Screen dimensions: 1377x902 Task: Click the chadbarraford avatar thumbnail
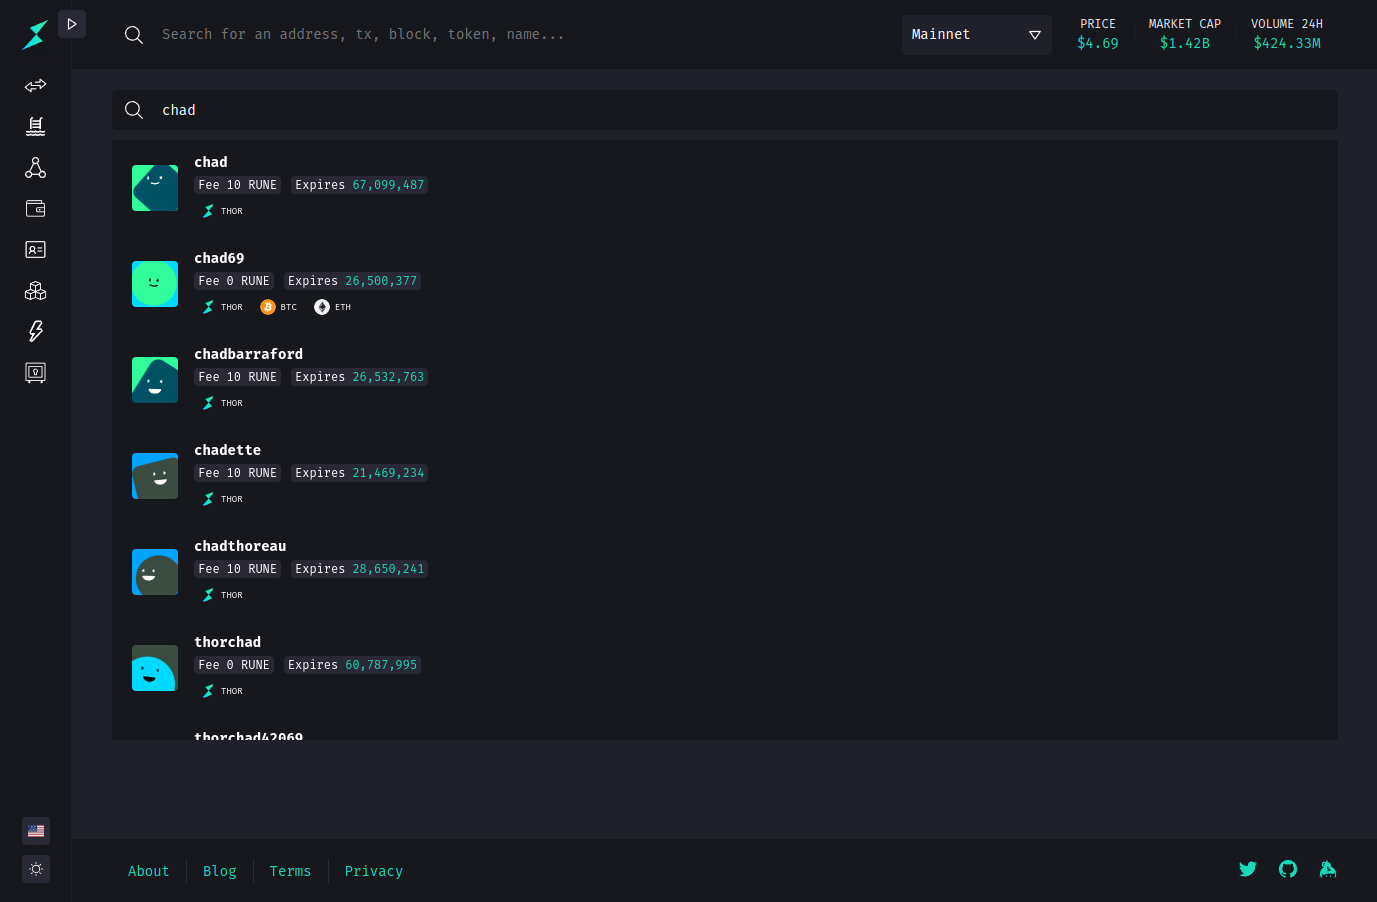(155, 380)
